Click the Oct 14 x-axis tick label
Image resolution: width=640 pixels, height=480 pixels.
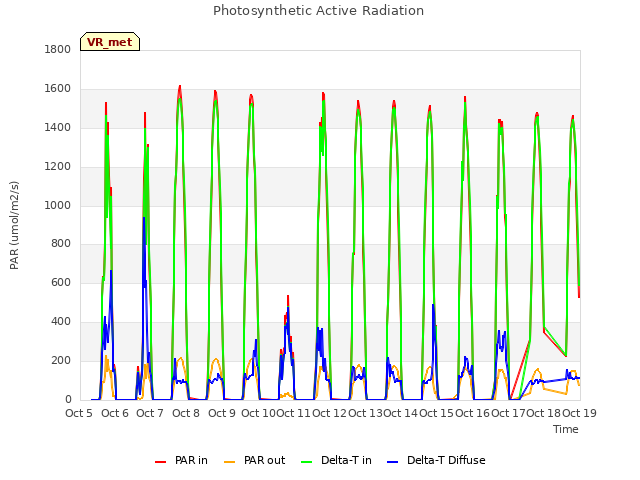click(x=401, y=413)
